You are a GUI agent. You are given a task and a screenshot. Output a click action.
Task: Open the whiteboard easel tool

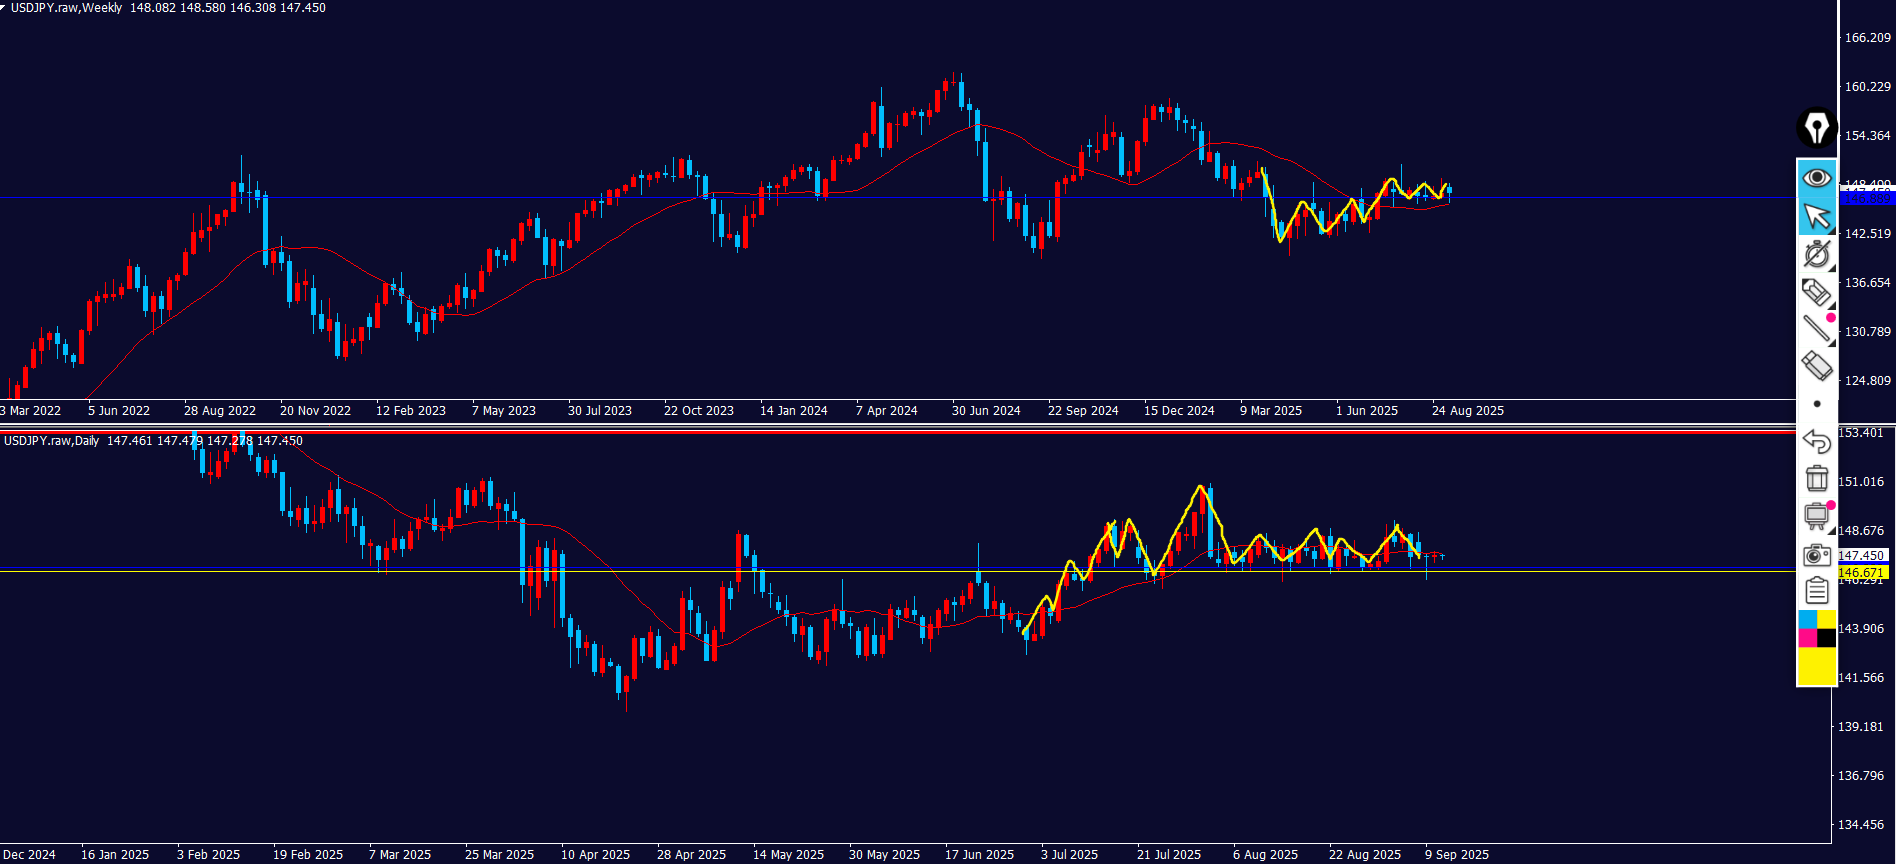point(1816,516)
